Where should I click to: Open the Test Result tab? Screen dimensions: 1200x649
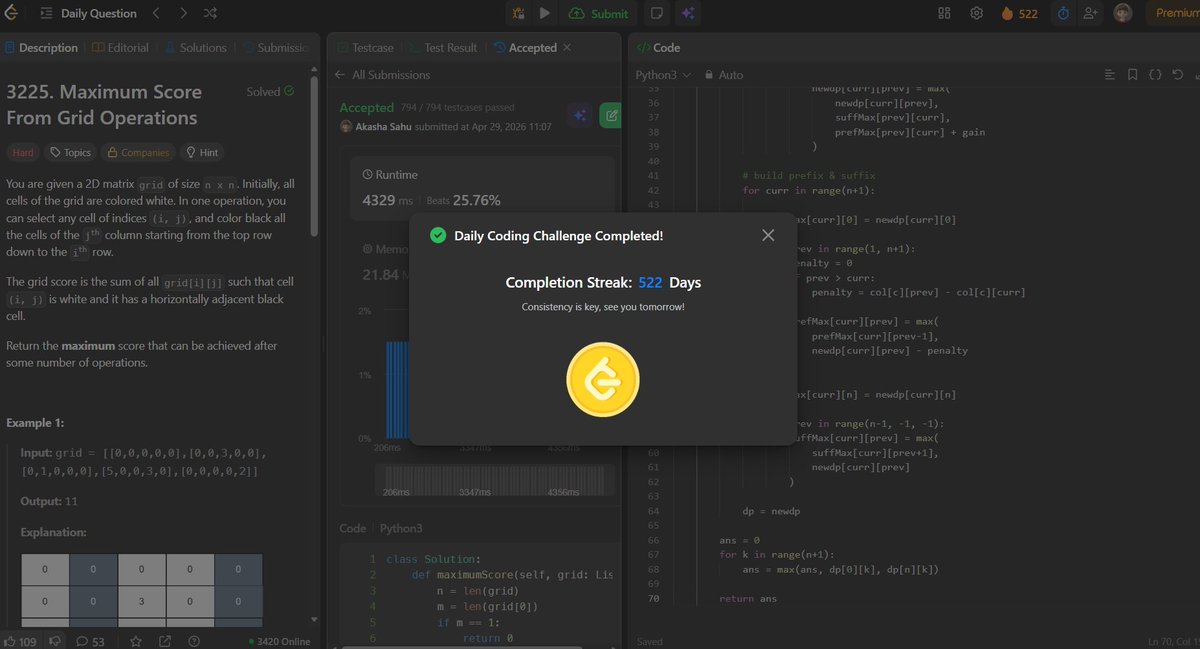441,47
